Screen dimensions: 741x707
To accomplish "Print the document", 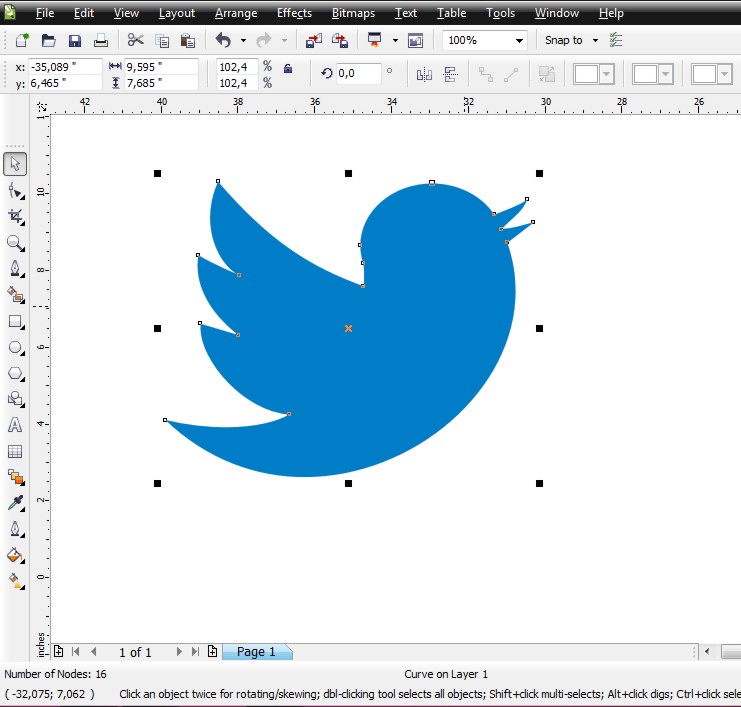I will (101, 41).
